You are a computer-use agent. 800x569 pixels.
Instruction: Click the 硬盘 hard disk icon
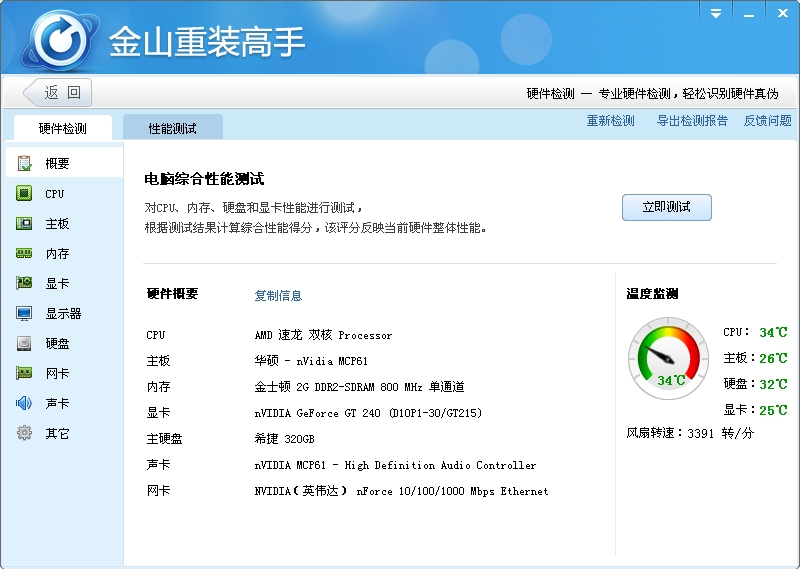pyautogui.click(x=24, y=343)
